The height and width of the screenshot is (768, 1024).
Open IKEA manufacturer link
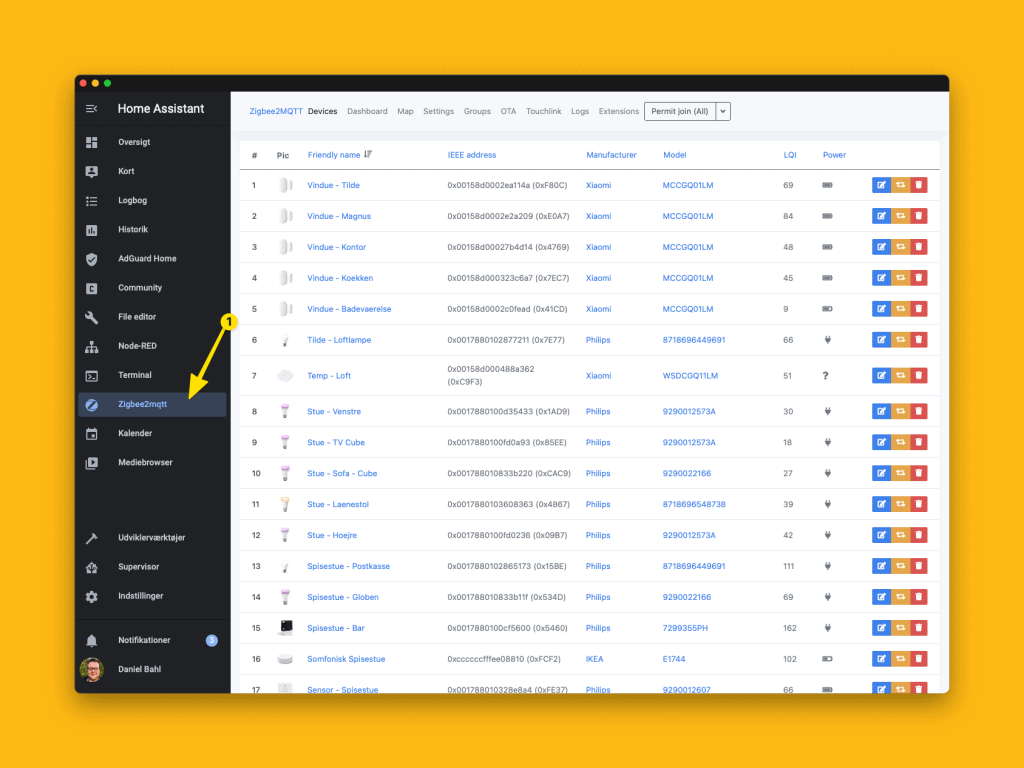tap(594, 659)
